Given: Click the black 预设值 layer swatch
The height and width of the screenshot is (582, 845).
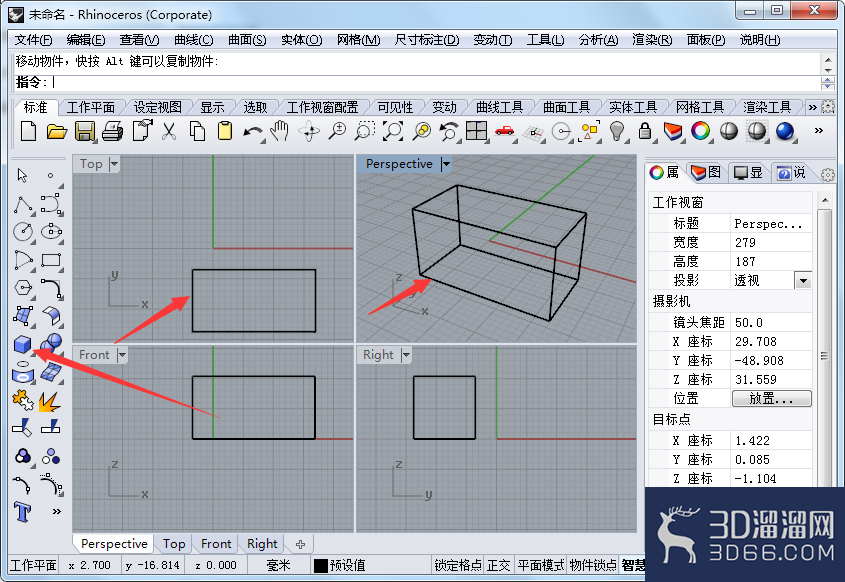Looking at the screenshot, I should tap(321, 566).
